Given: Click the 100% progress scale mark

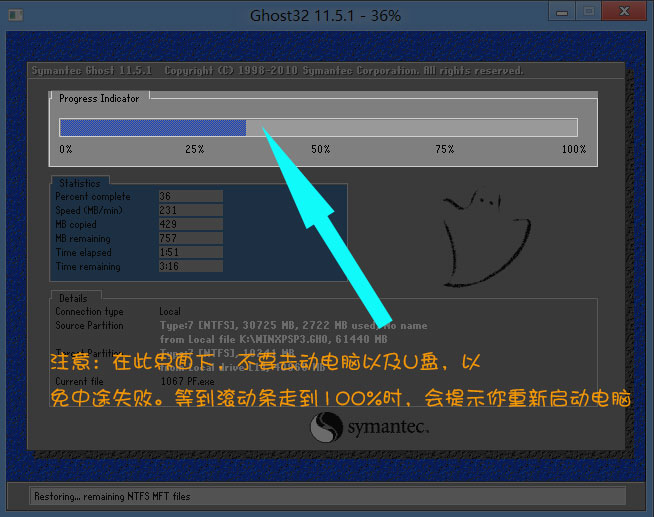Looking at the screenshot, I should coord(574,149).
